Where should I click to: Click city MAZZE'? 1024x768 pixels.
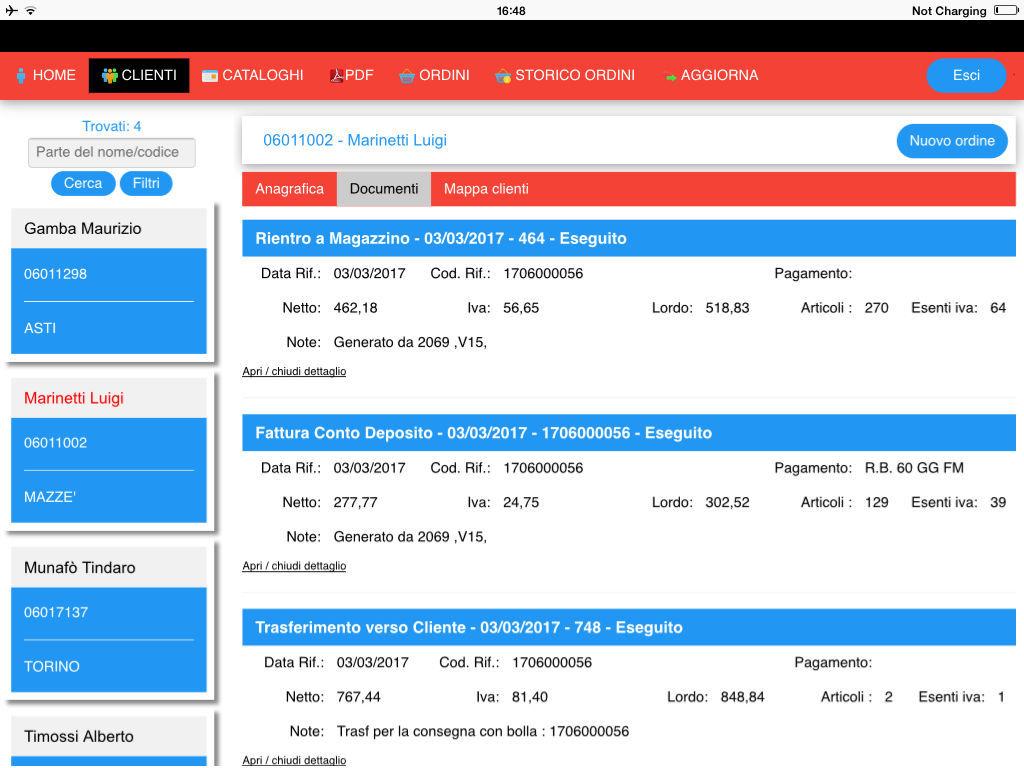[50, 497]
